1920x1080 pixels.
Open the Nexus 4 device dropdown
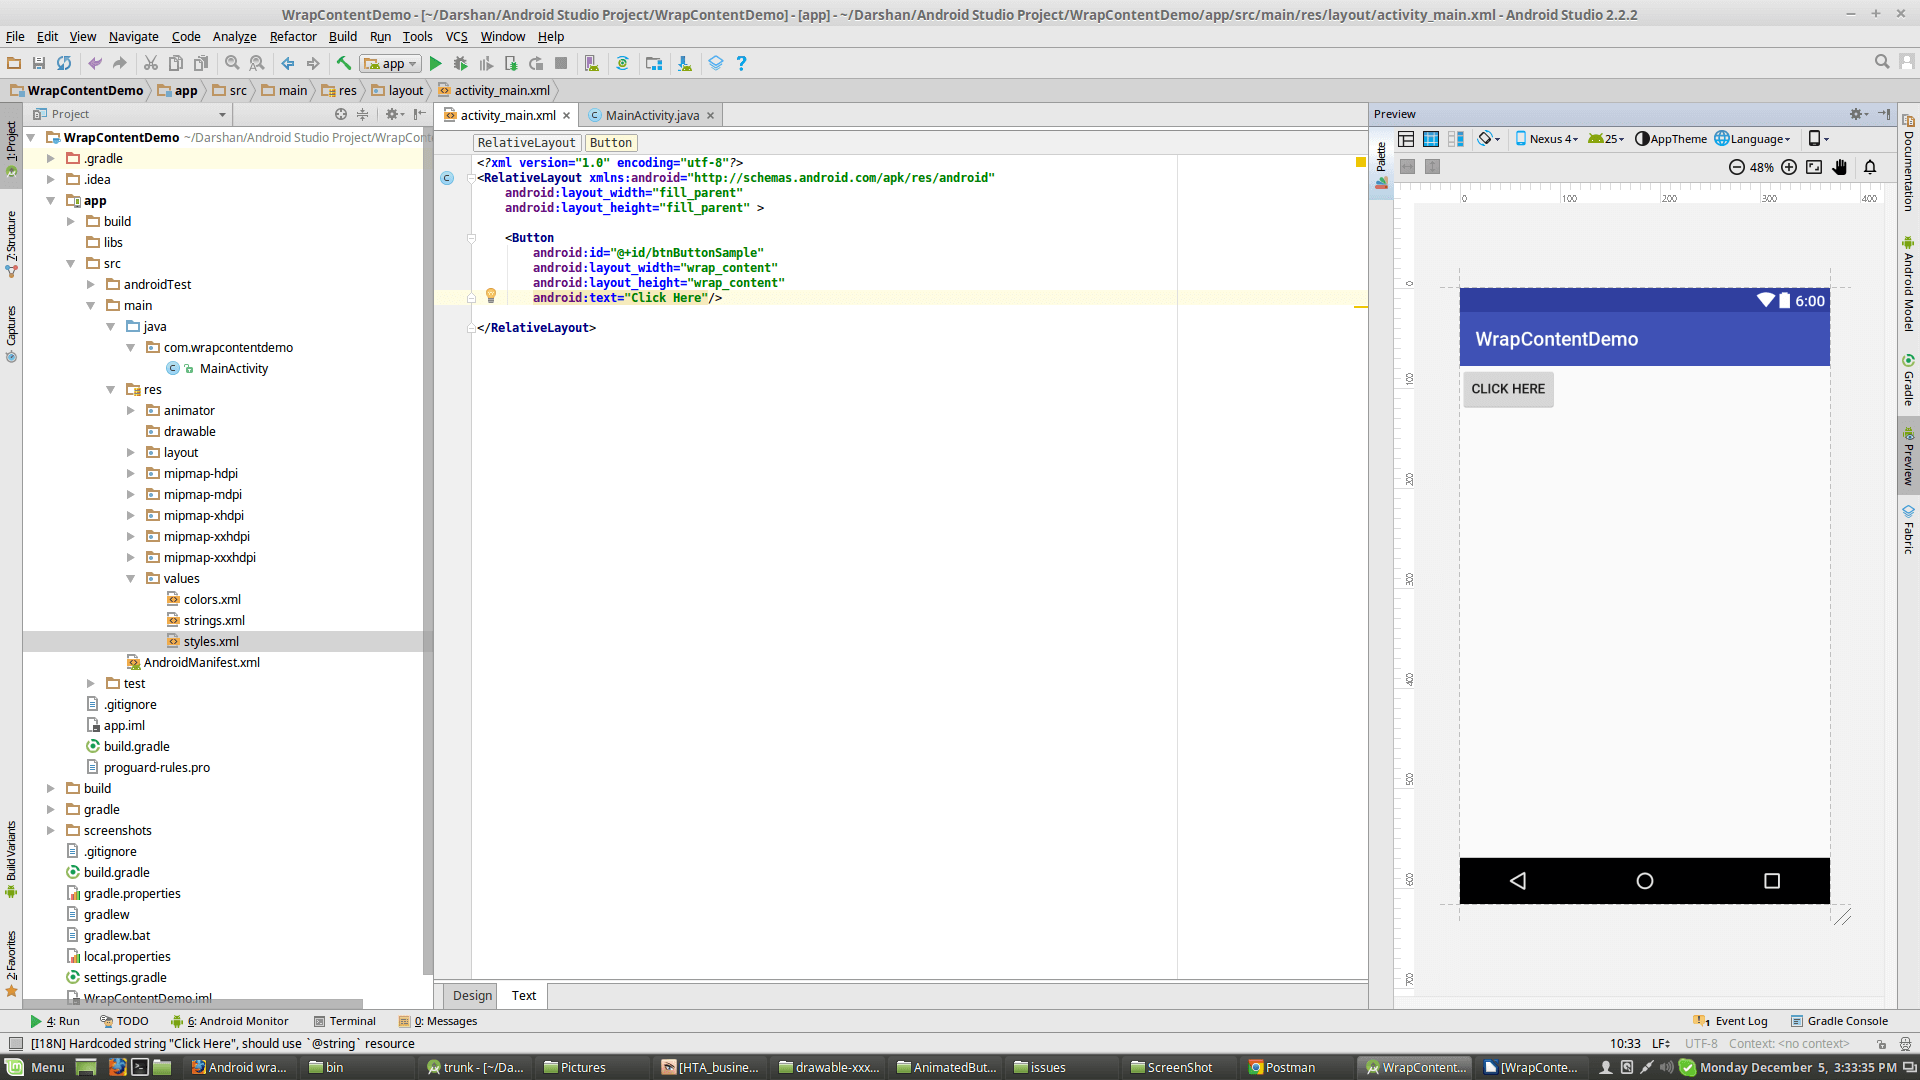(1547, 139)
